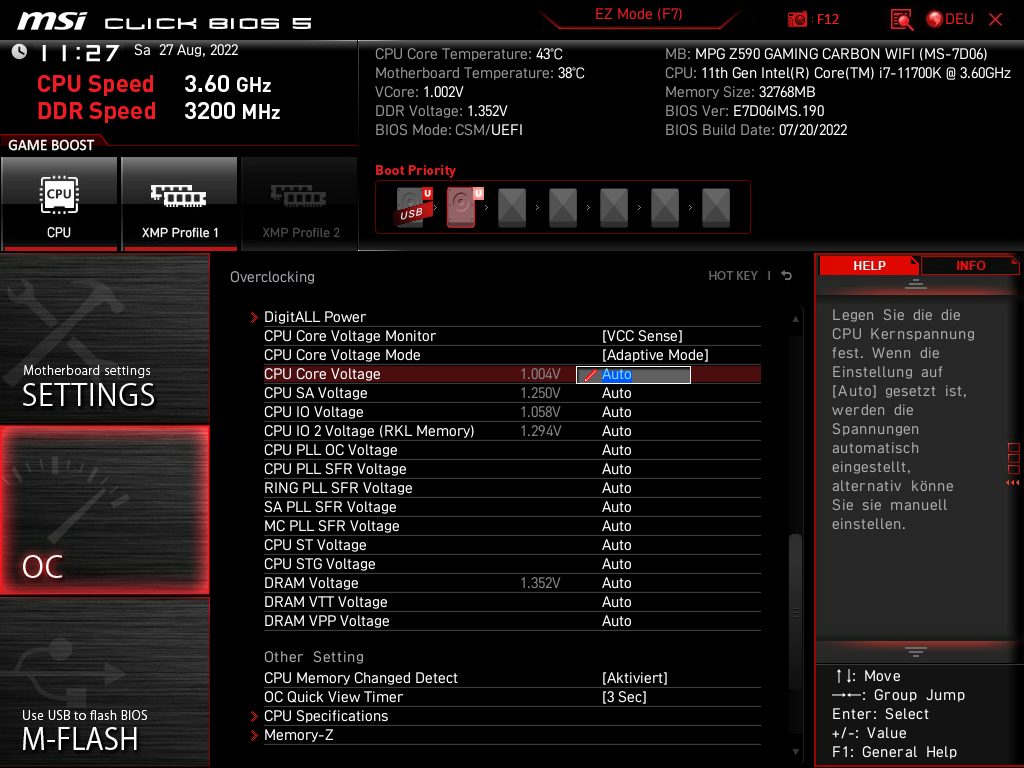
Task: Switch to EZ Mode (F7)
Action: 638,14
